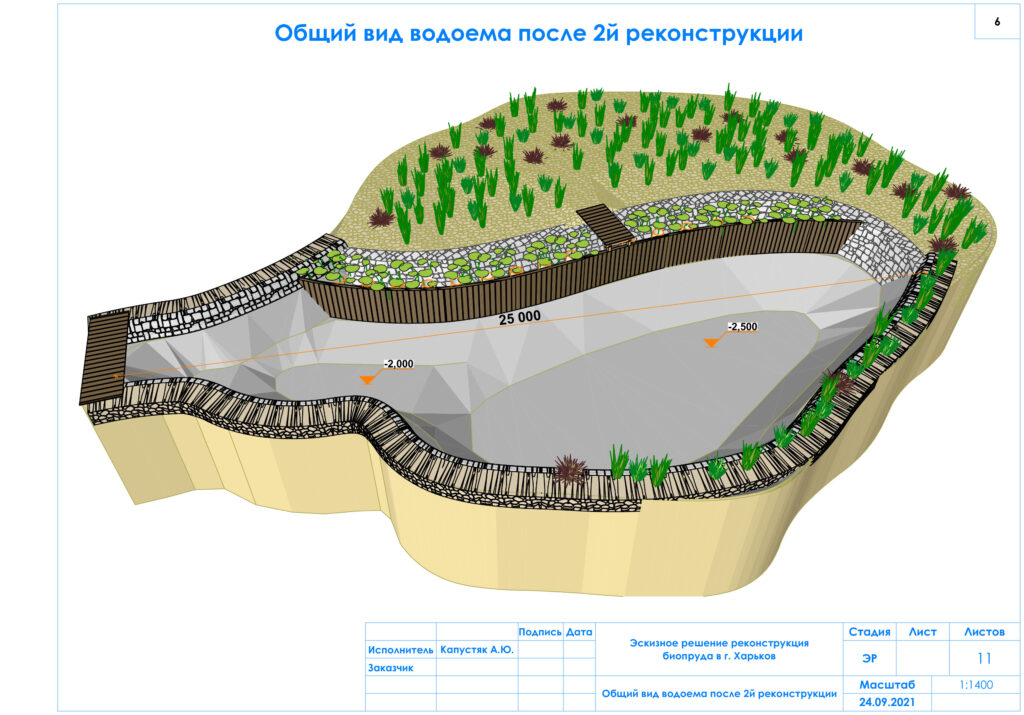Click the 'Исполнитель' cell in title block
1024x715 pixels.
(400, 650)
